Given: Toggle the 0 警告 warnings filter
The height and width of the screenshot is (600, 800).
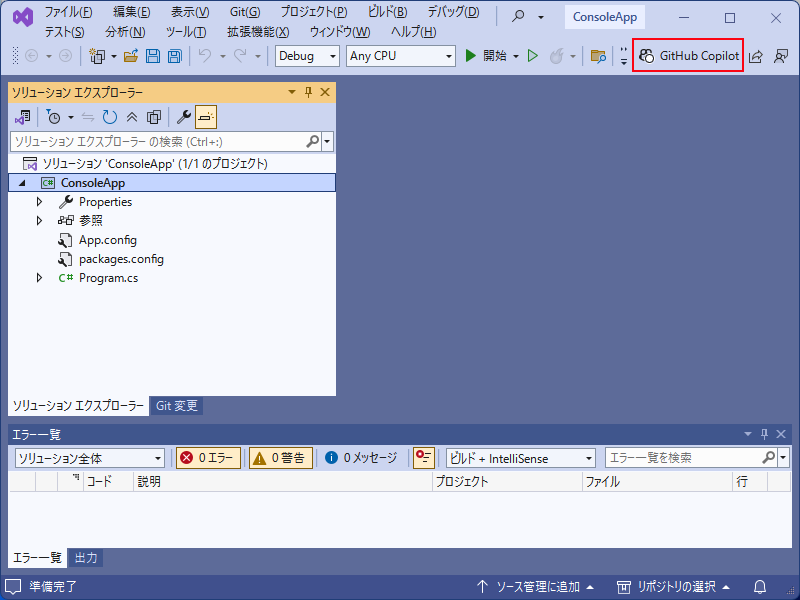Looking at the screenshot, I should coord(281,458).
